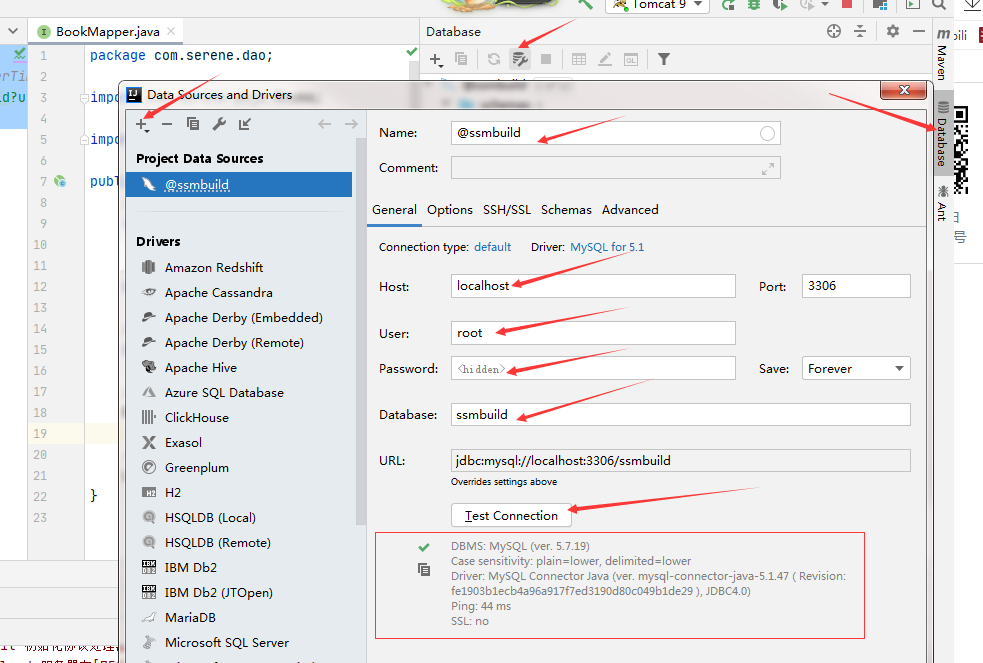Click the plus icon in Database tool window

[x=436, y=60]
